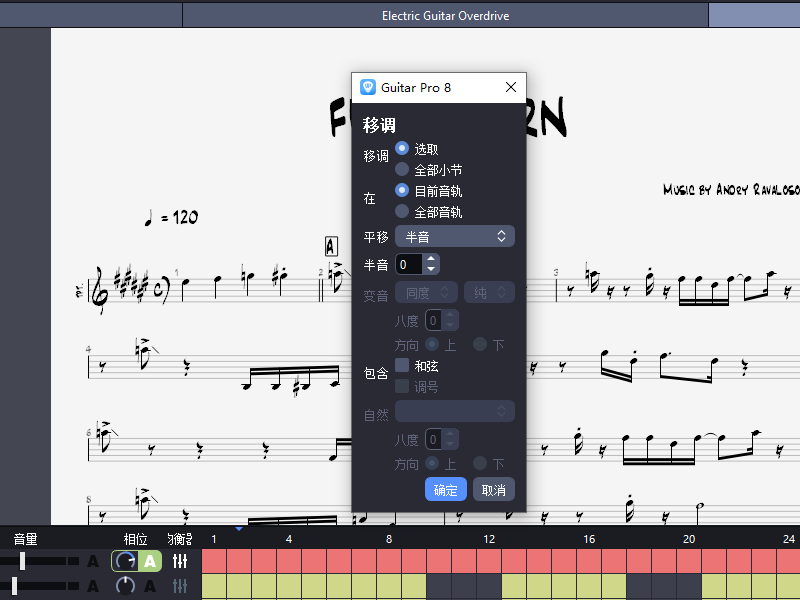
Task: Open the equalizer for the second track
Action: (x=178, y=587)
